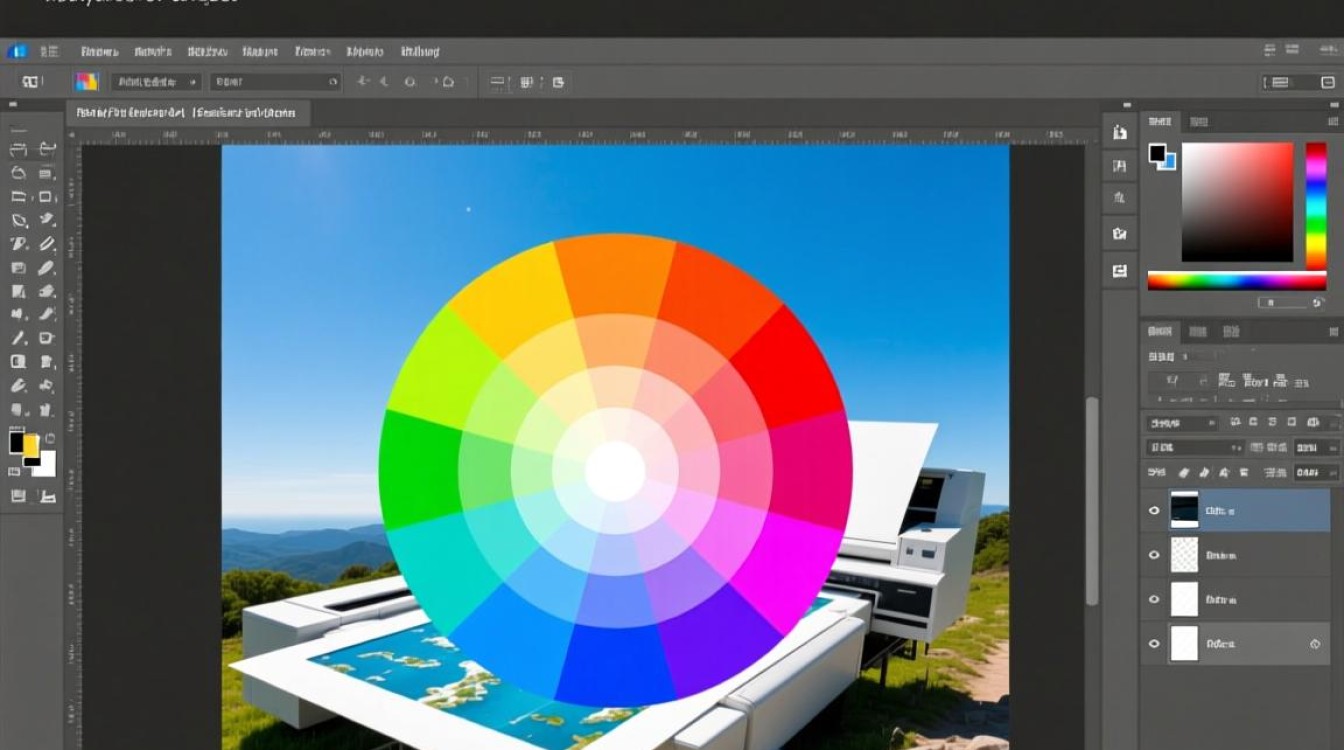
Task: Select the top-left tool in the left toolbar
Action: coord(18,150)
